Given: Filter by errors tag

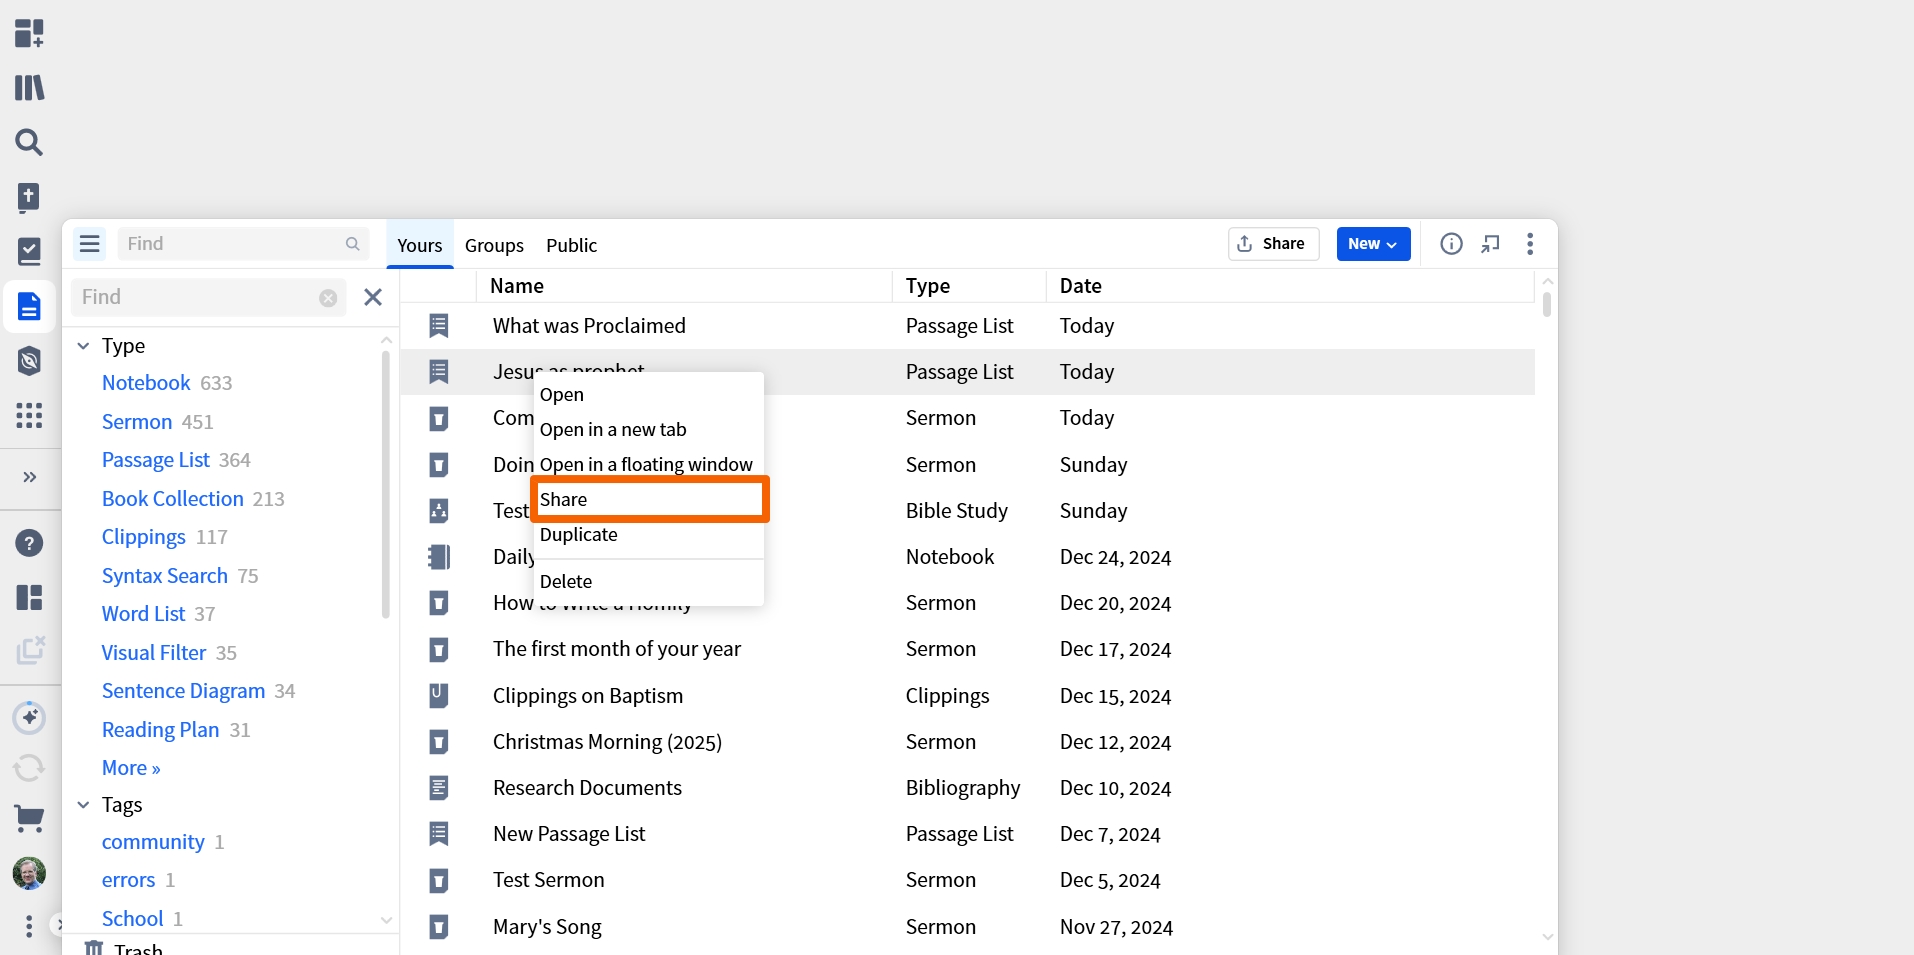Looking at the screenshot, I should pyautogui.click(x=129, y=880).
